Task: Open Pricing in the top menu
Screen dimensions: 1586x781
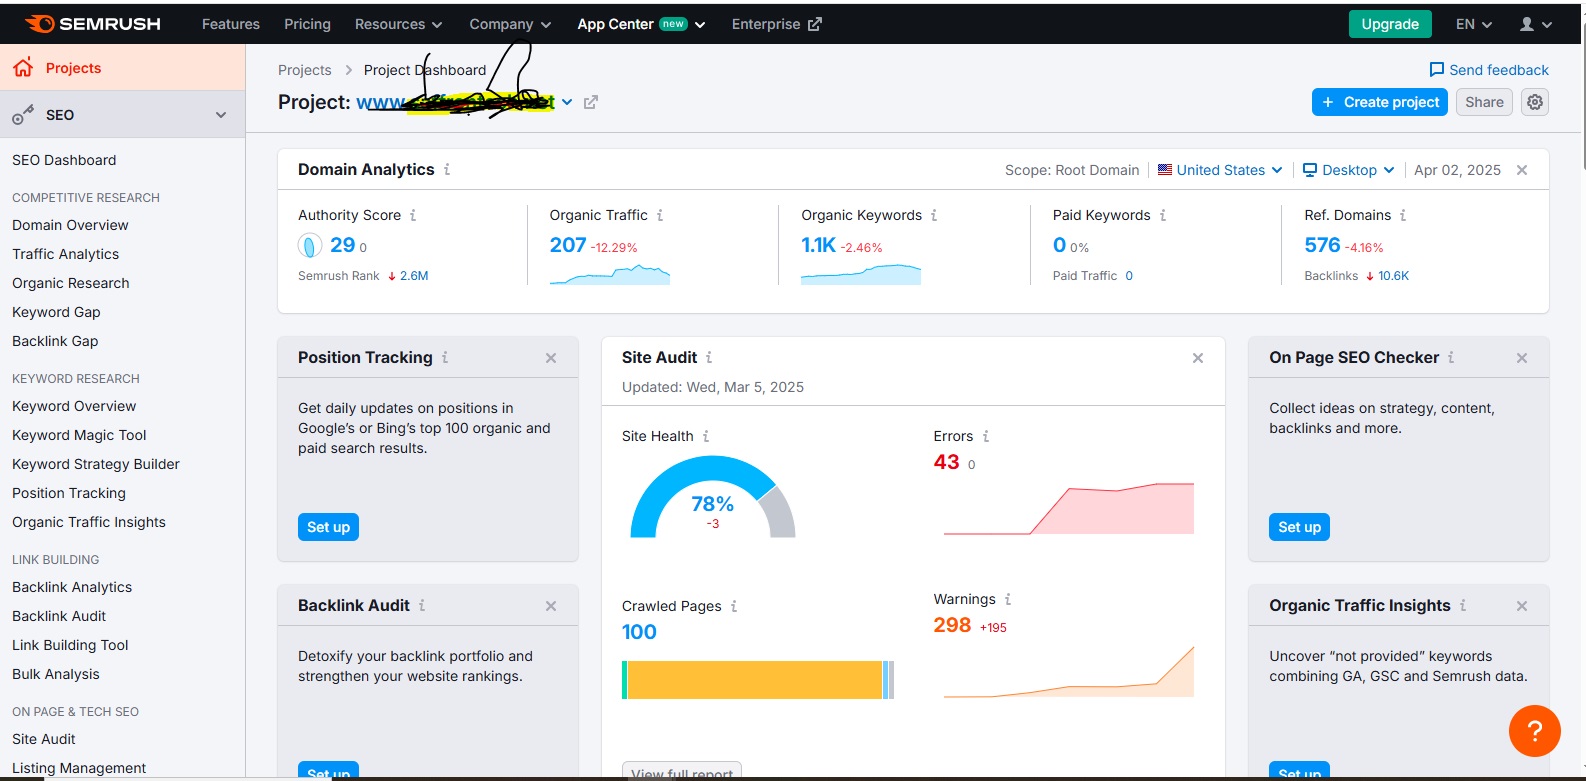Action: 307,24
